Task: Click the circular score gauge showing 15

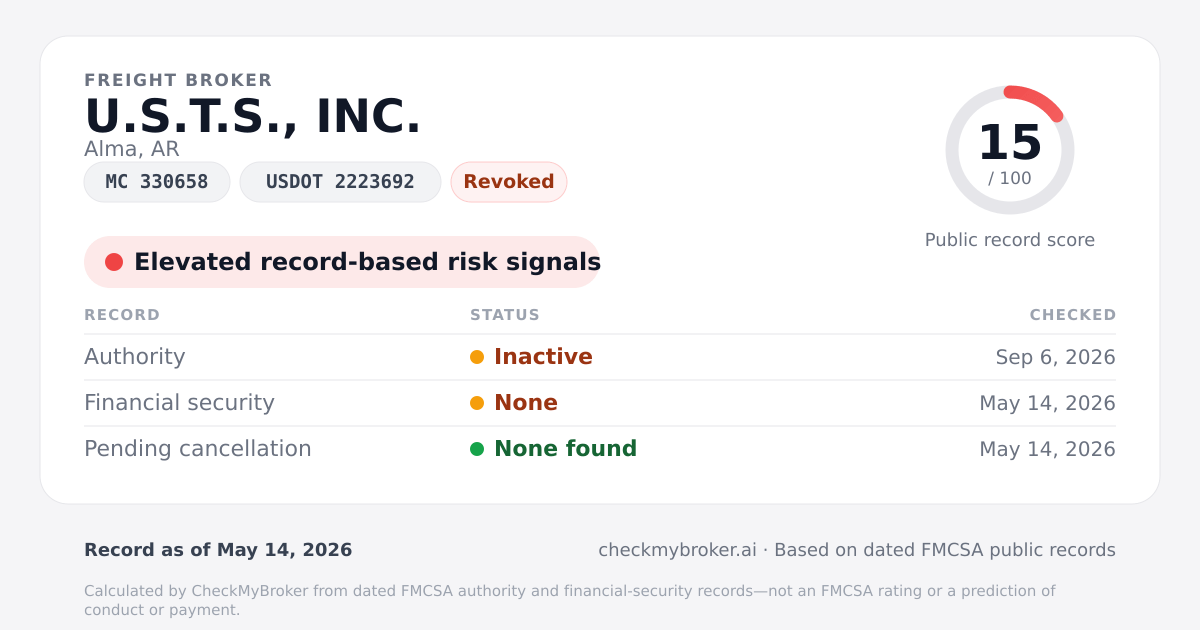Action: [x=1010, y=150]
